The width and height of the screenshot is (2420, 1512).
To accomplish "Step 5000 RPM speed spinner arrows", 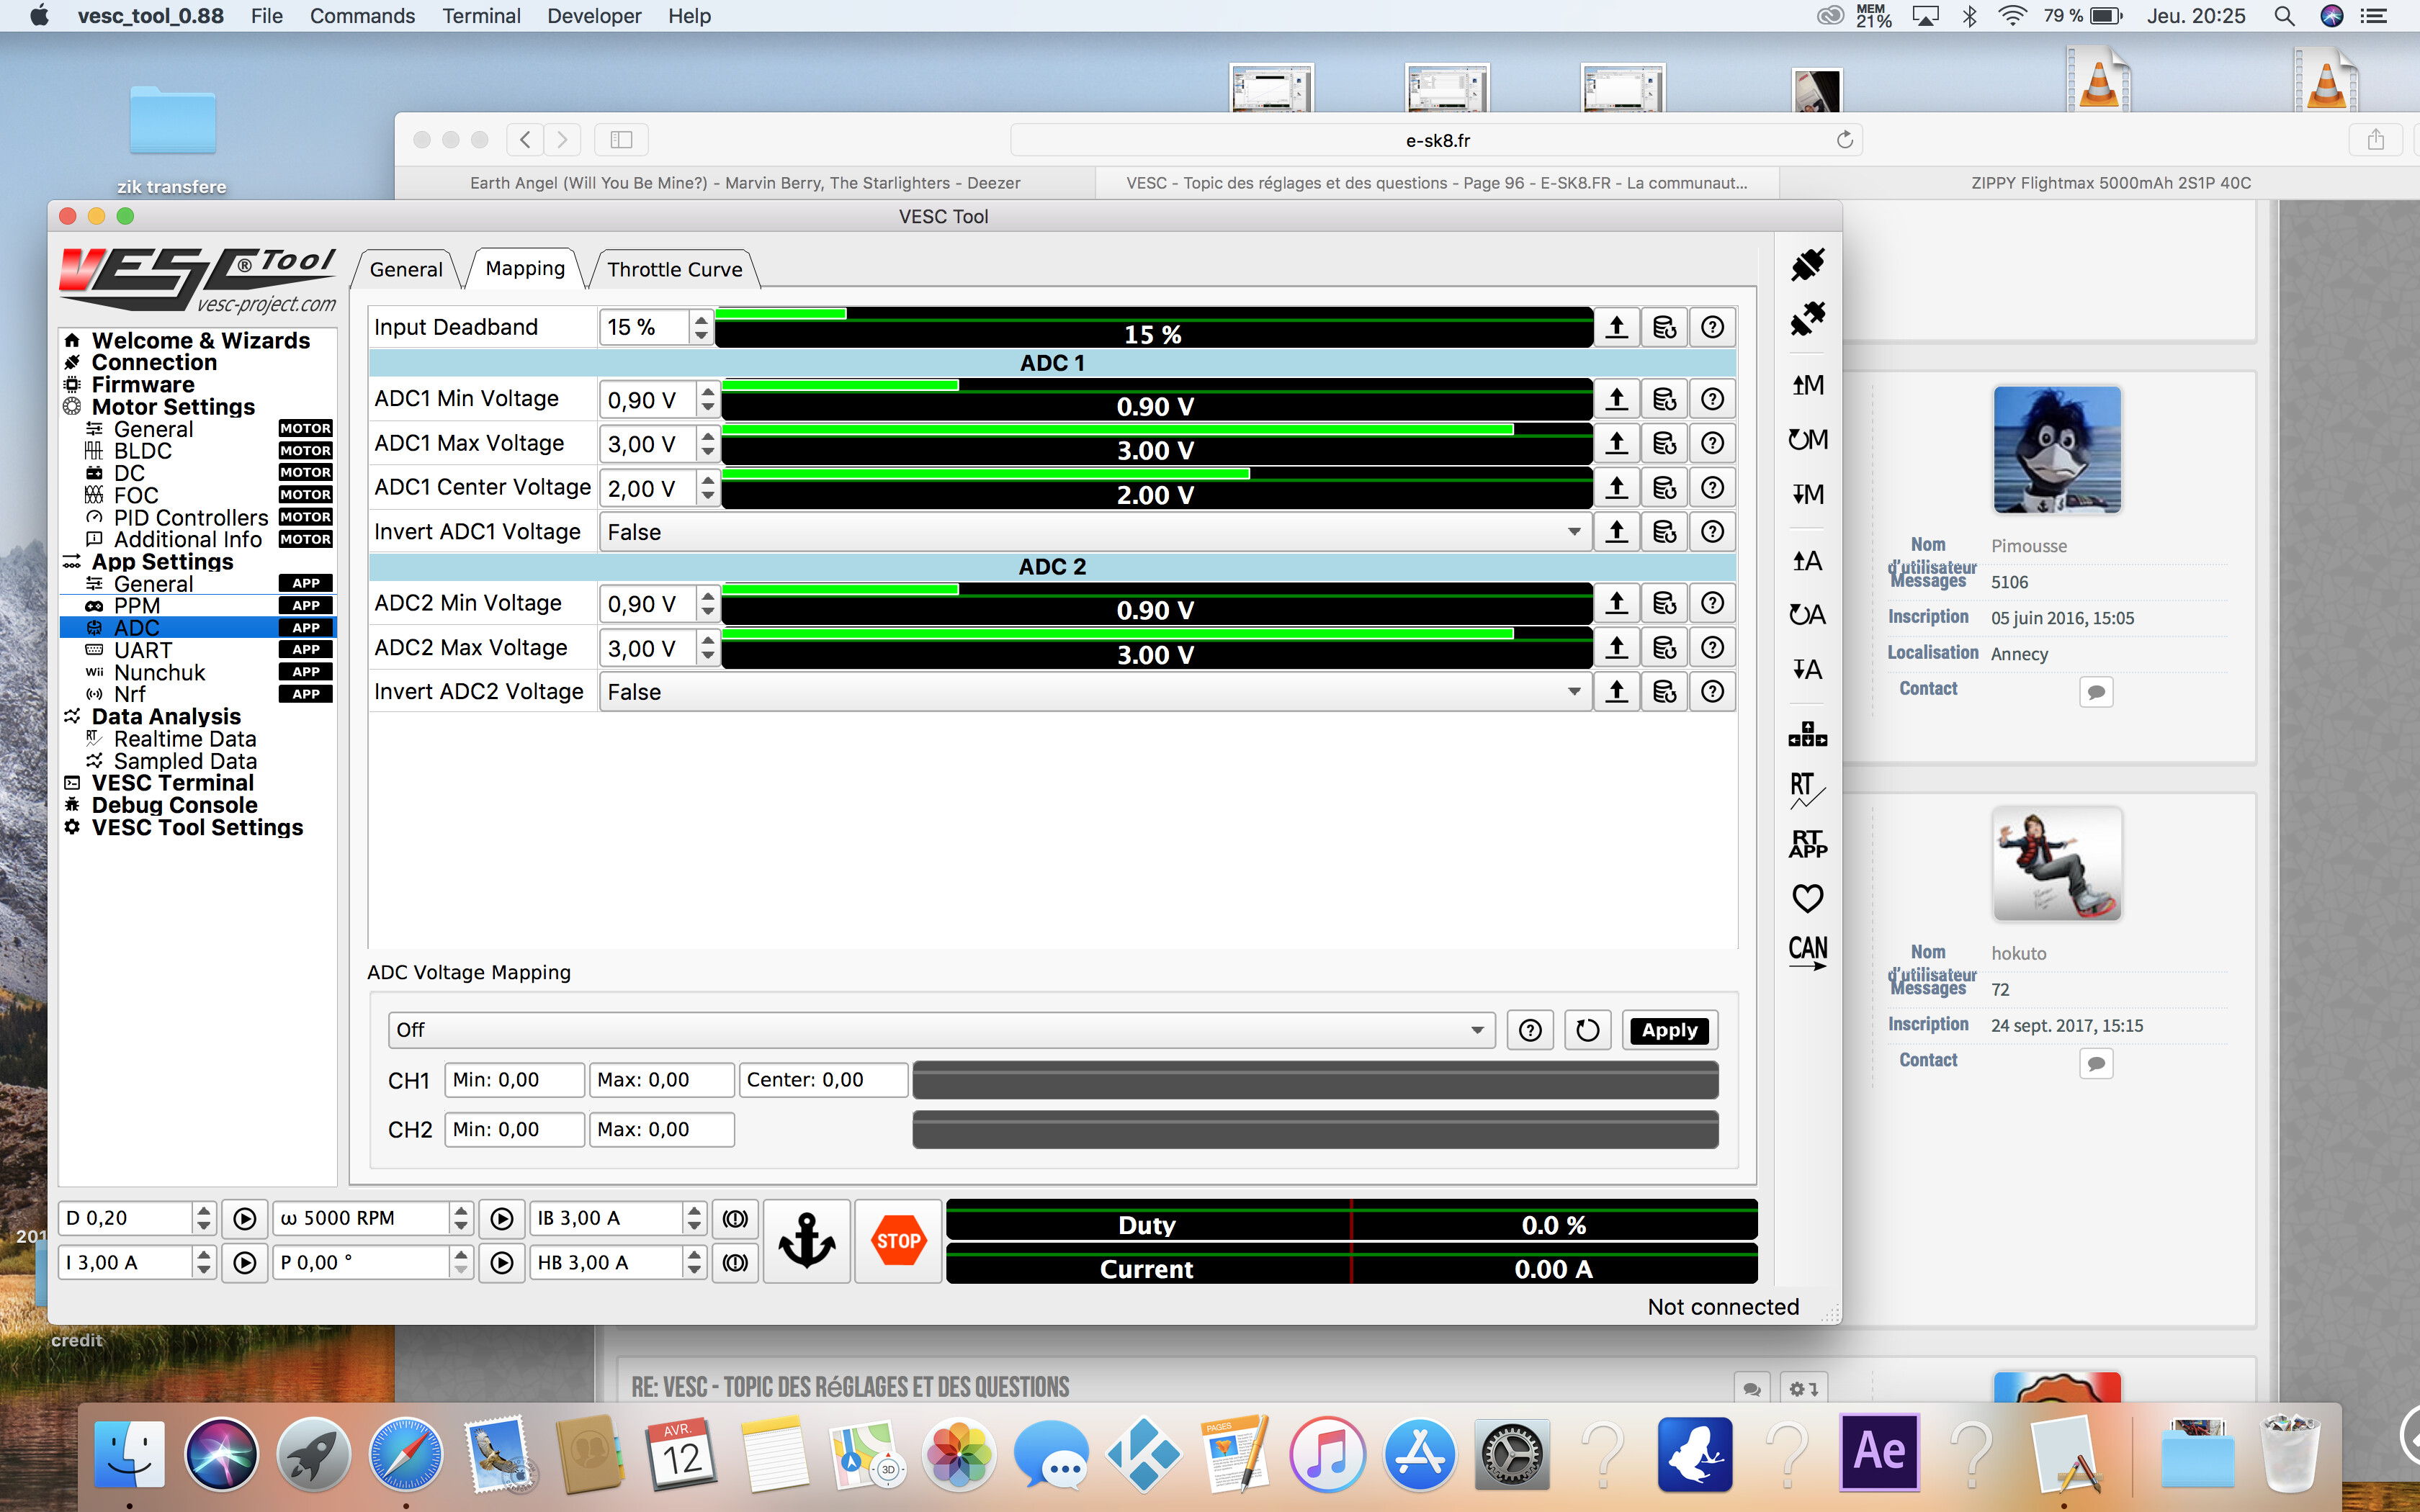I will point(461,1218).
